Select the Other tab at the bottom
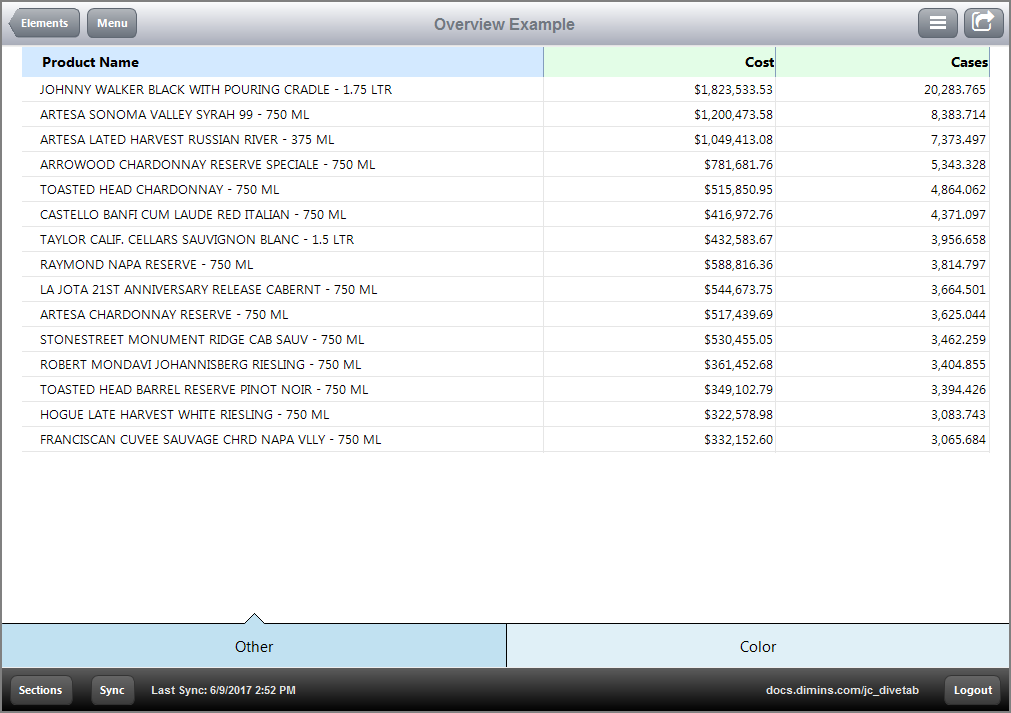1011x713 pixels. tap(254, 645)
